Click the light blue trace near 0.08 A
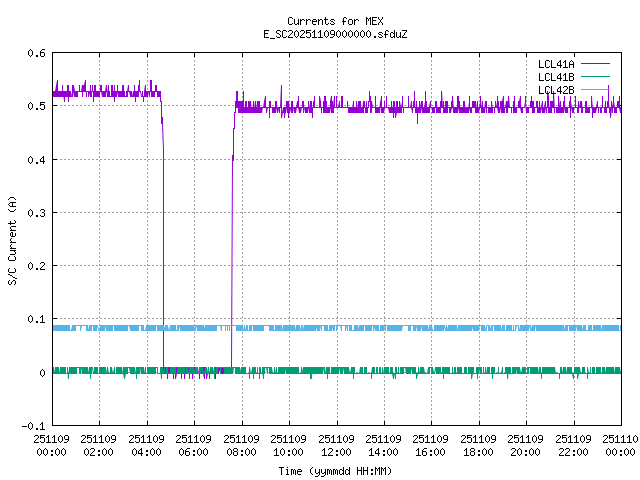 pyautogui.click(x=400, y=328)
